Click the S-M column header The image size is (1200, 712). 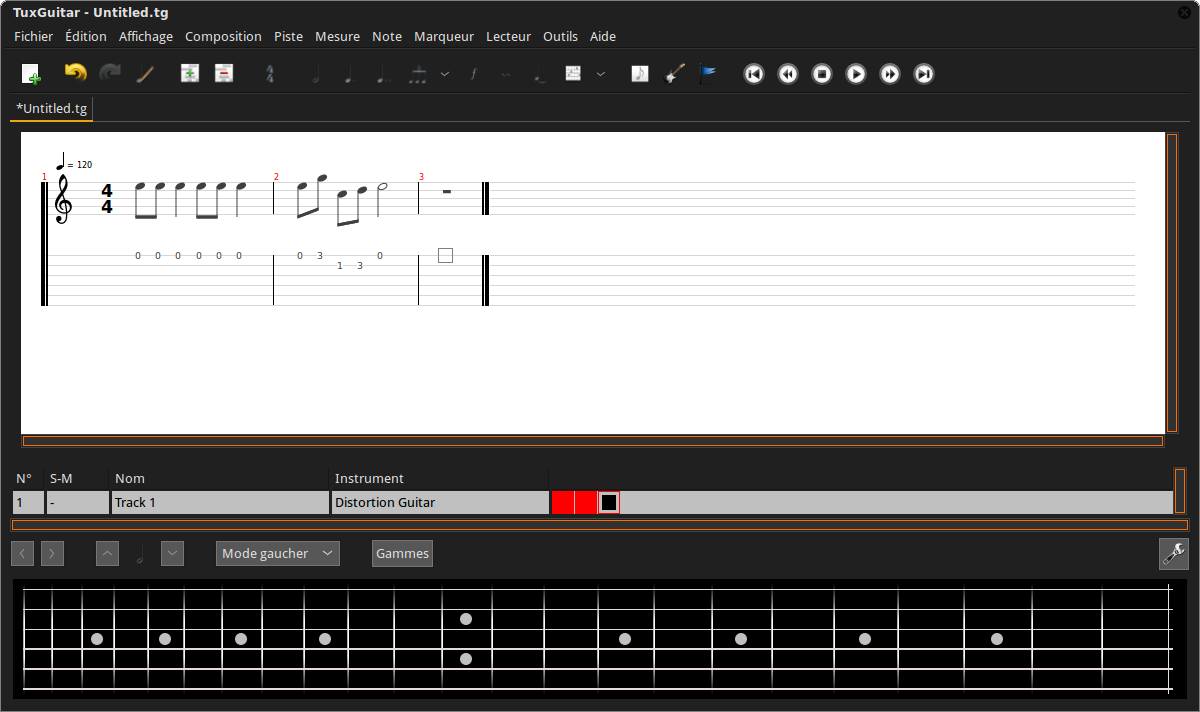[77, 478]
